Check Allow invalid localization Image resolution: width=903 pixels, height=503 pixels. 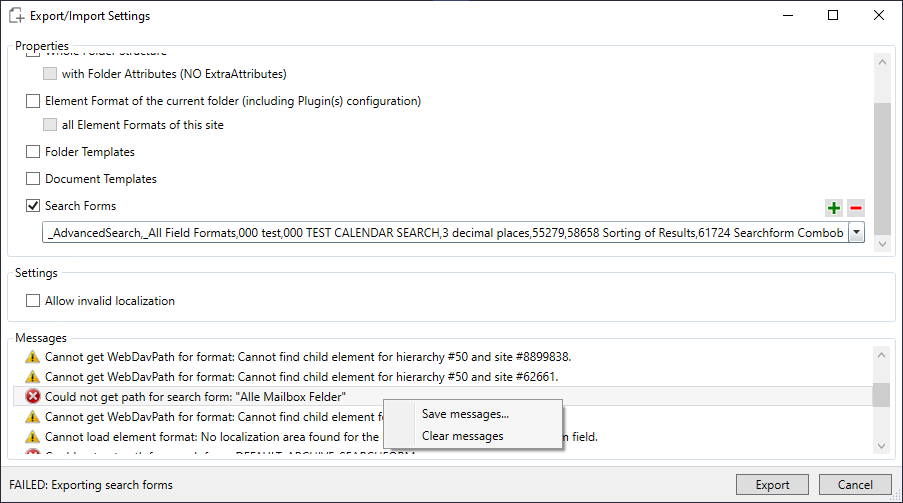[x=33, y=301]
